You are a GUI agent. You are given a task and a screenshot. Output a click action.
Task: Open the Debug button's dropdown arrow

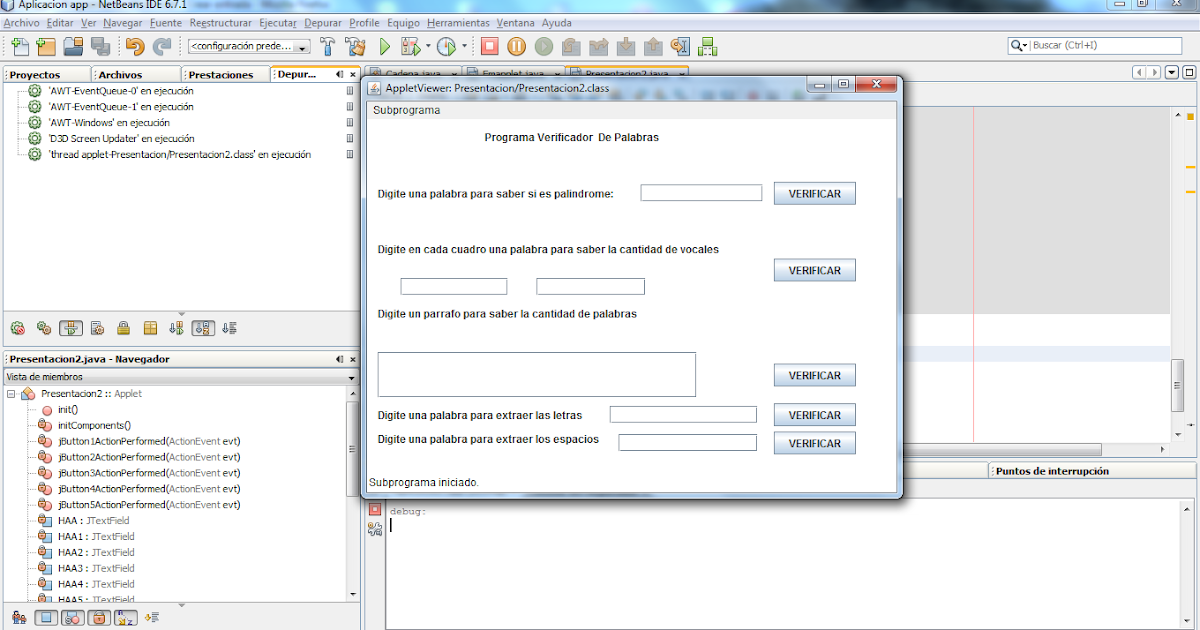pos(428,45)
